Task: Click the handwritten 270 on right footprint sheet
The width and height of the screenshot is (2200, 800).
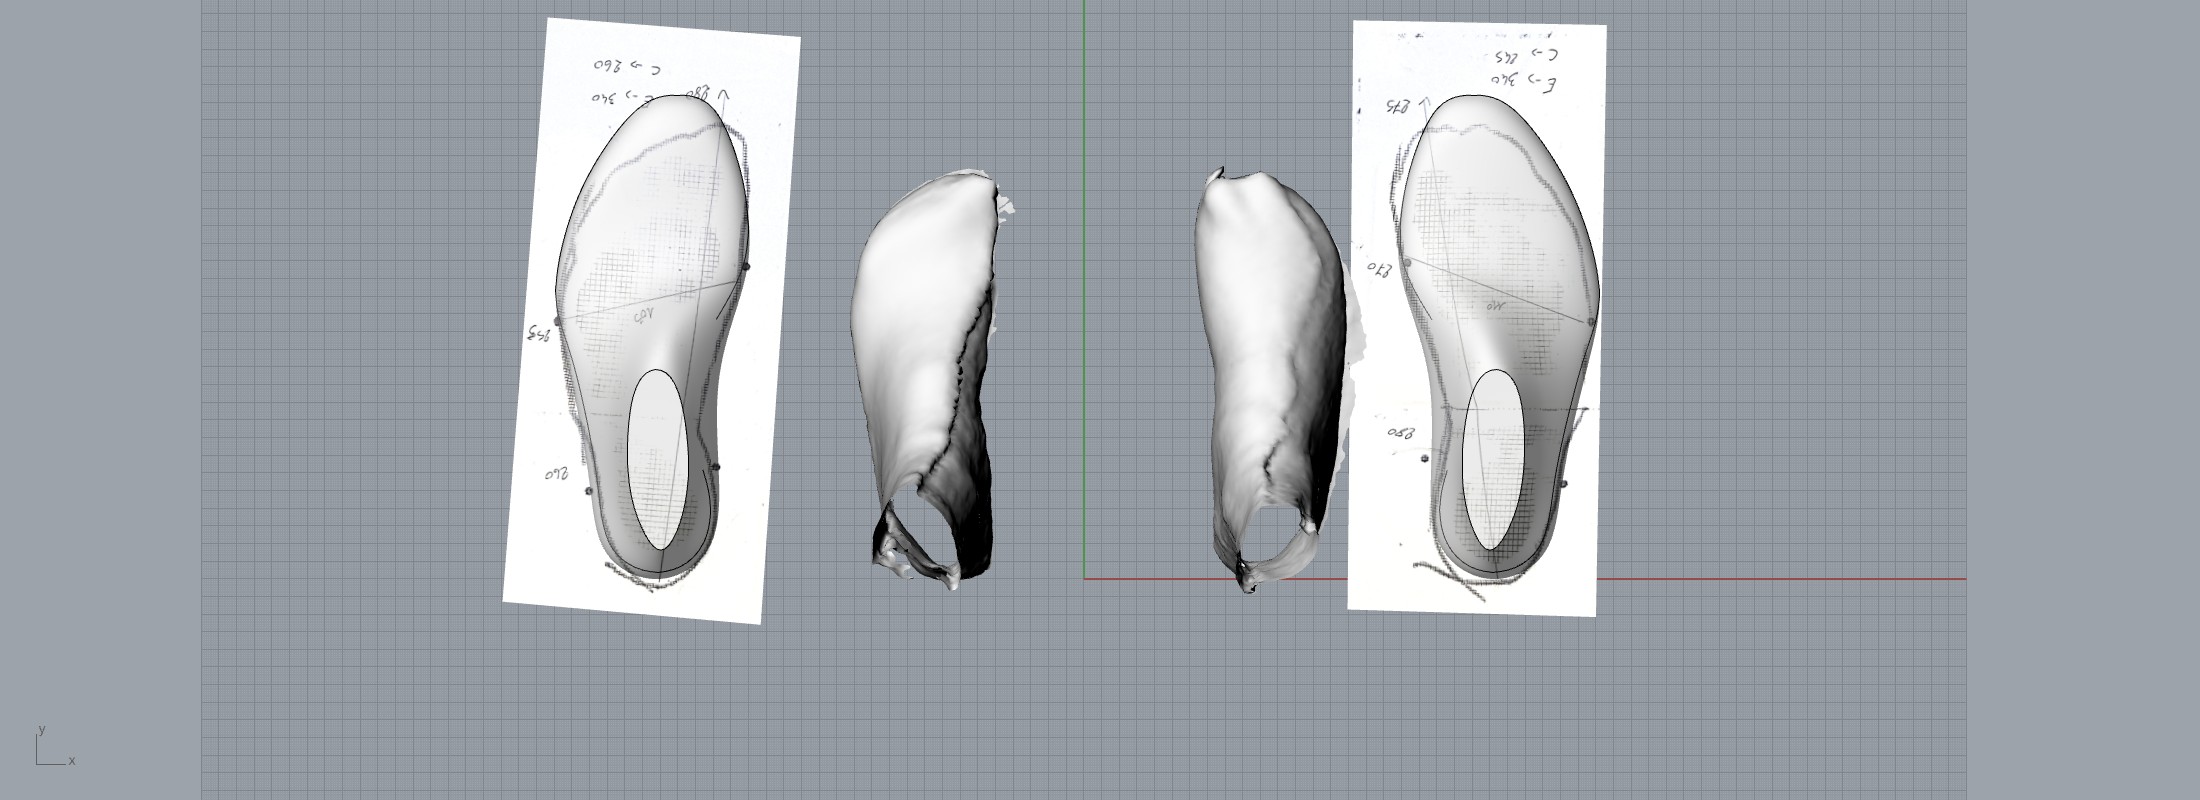Action: pyautogui.click(x=1379, y=268)
